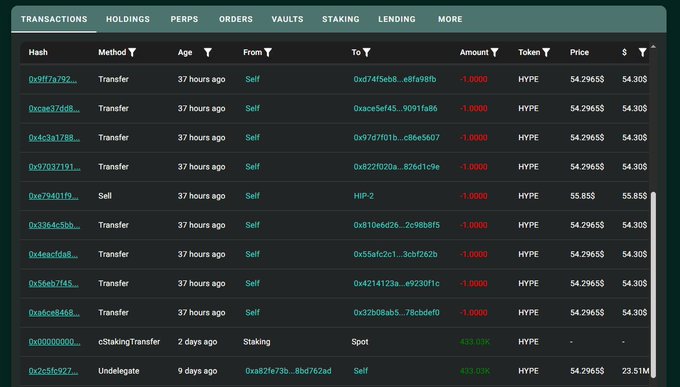Click the Price column header
This screenshot has width=680, height=387.
(579, 52)
